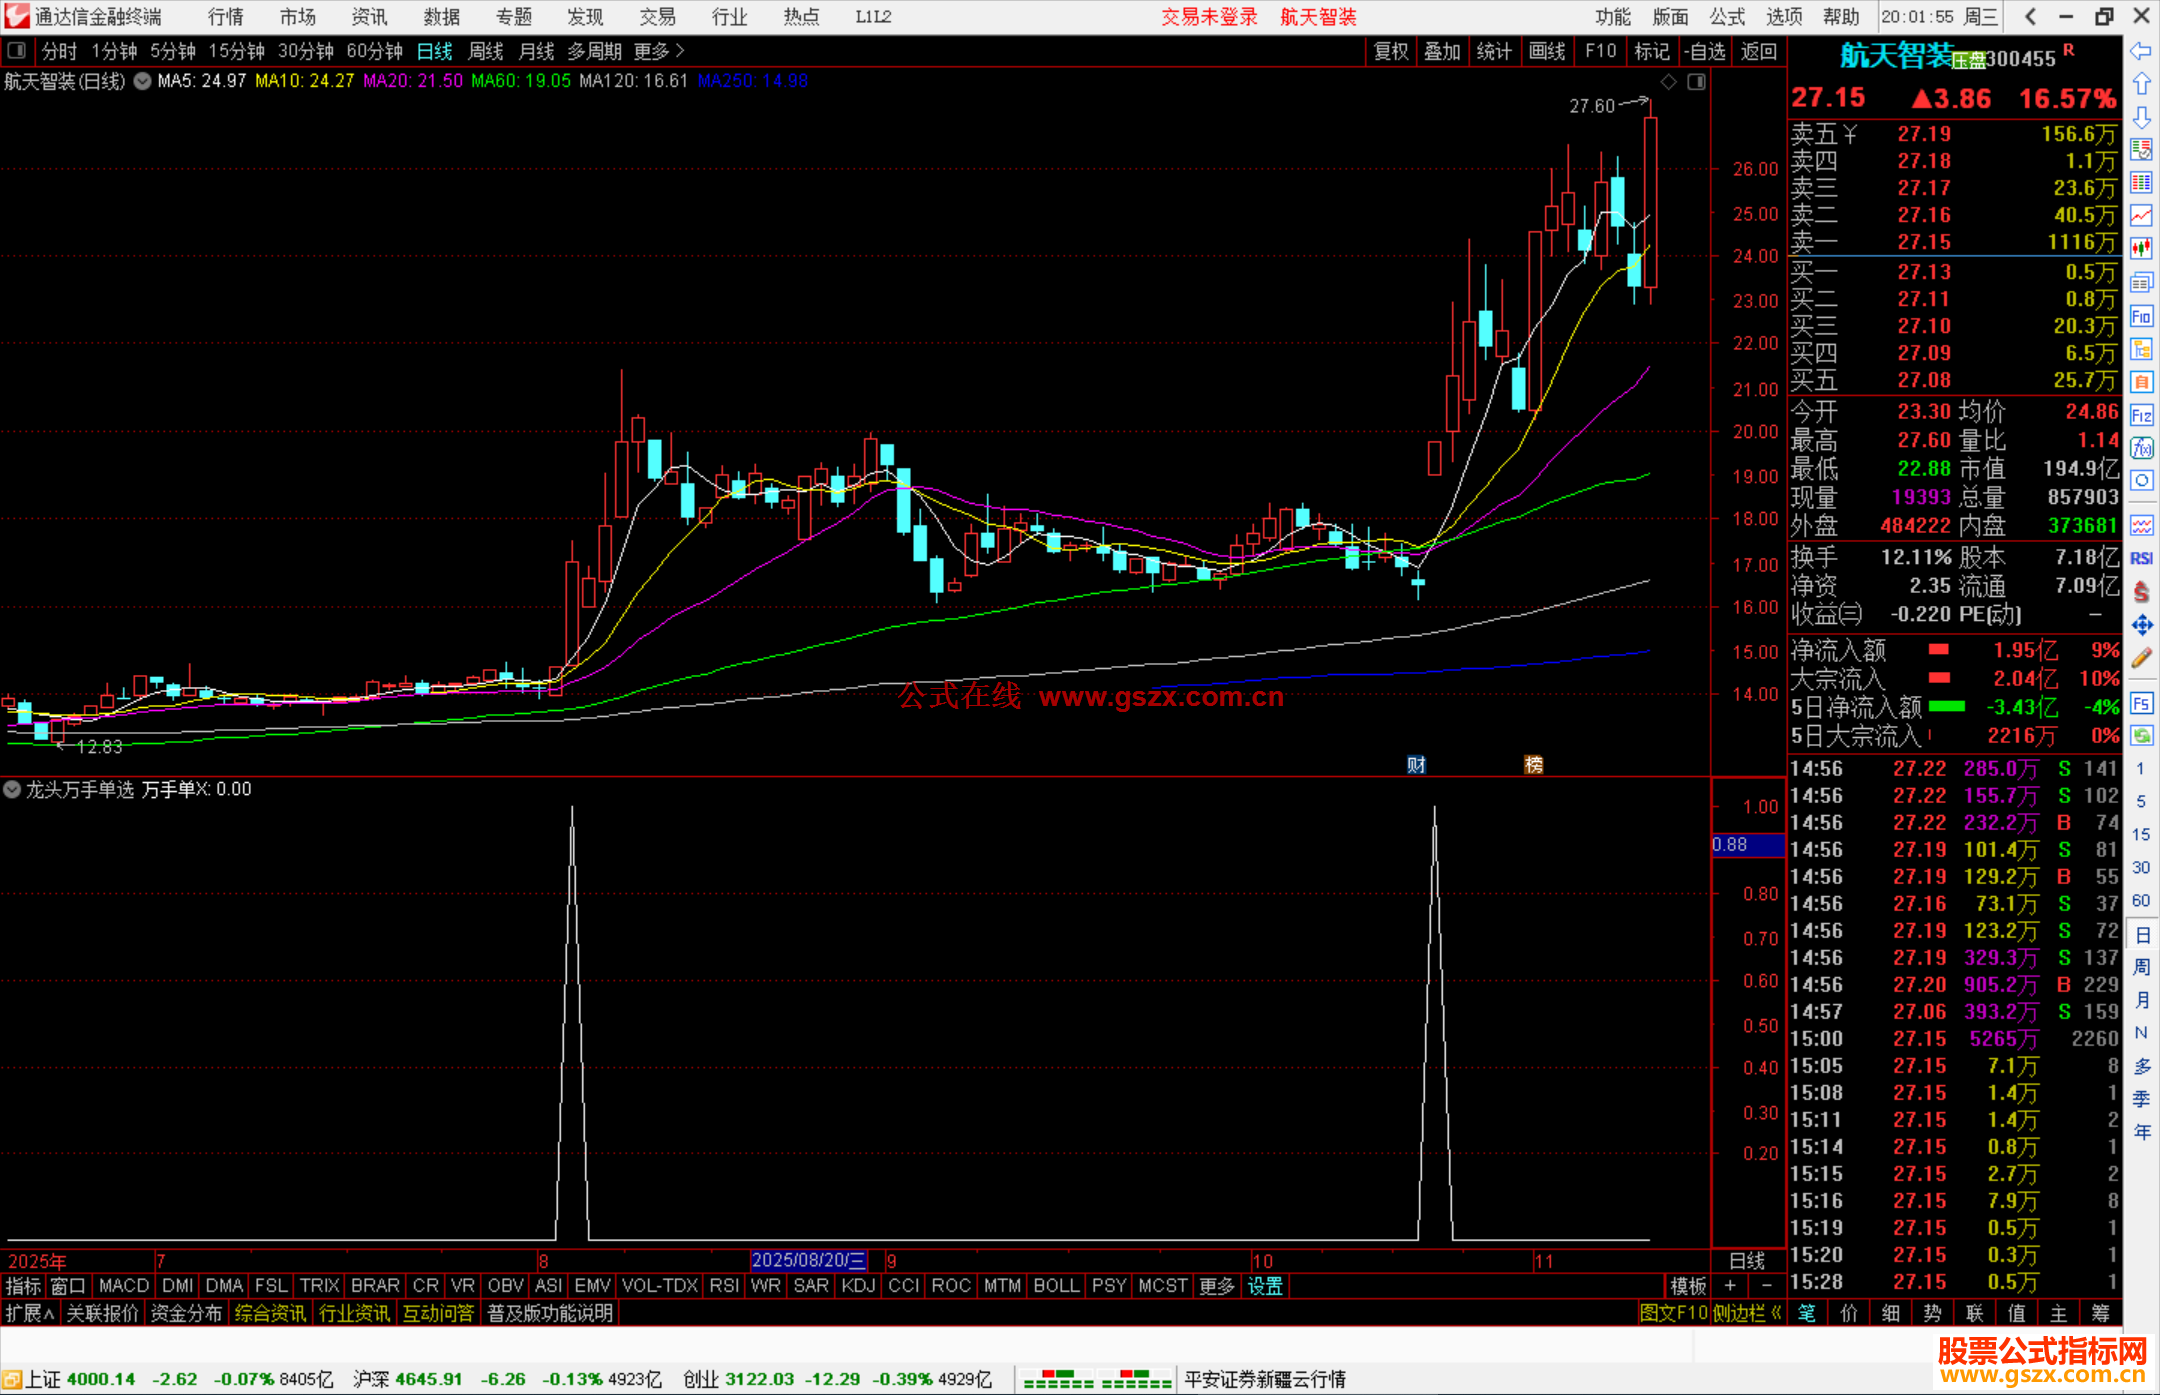Click the 复权 button on chart toolbar
The width and height of the screenshot is (2160, 1395).
click(x=1390, y=50)
